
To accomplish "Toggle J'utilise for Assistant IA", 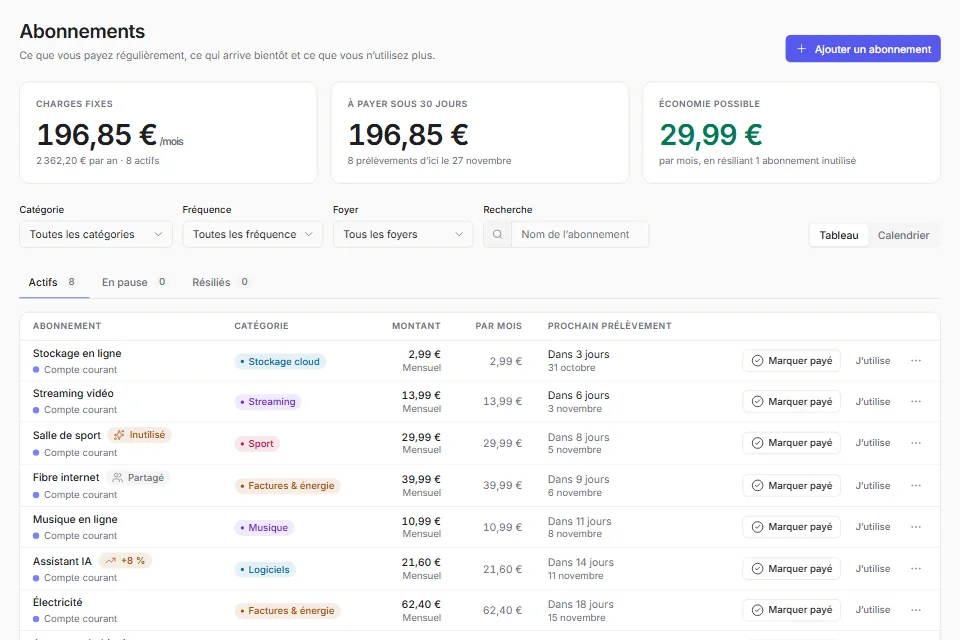I will pos(872,569).
